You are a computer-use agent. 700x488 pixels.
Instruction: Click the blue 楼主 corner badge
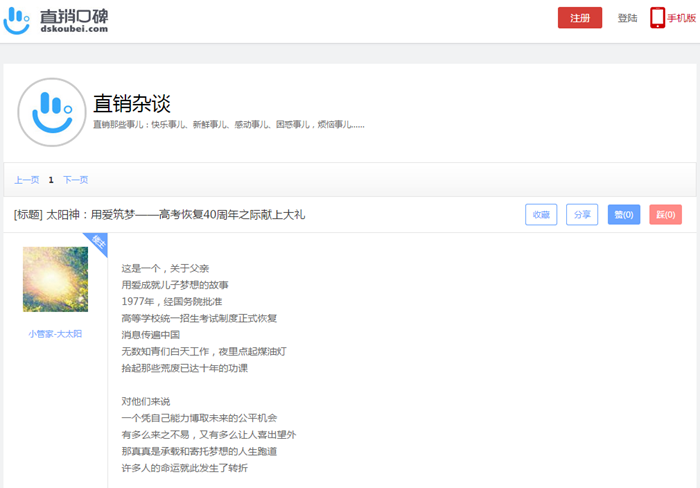click(98, 242)
